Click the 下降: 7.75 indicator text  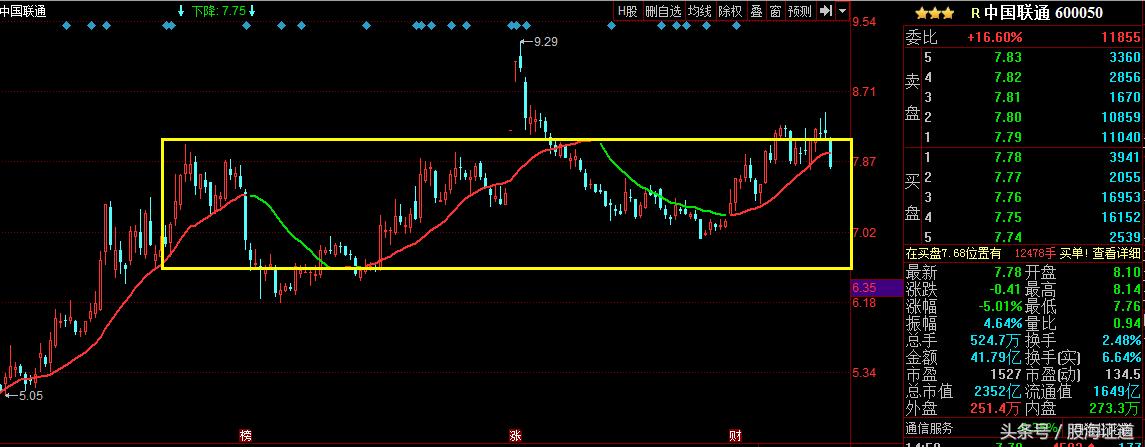218,10
